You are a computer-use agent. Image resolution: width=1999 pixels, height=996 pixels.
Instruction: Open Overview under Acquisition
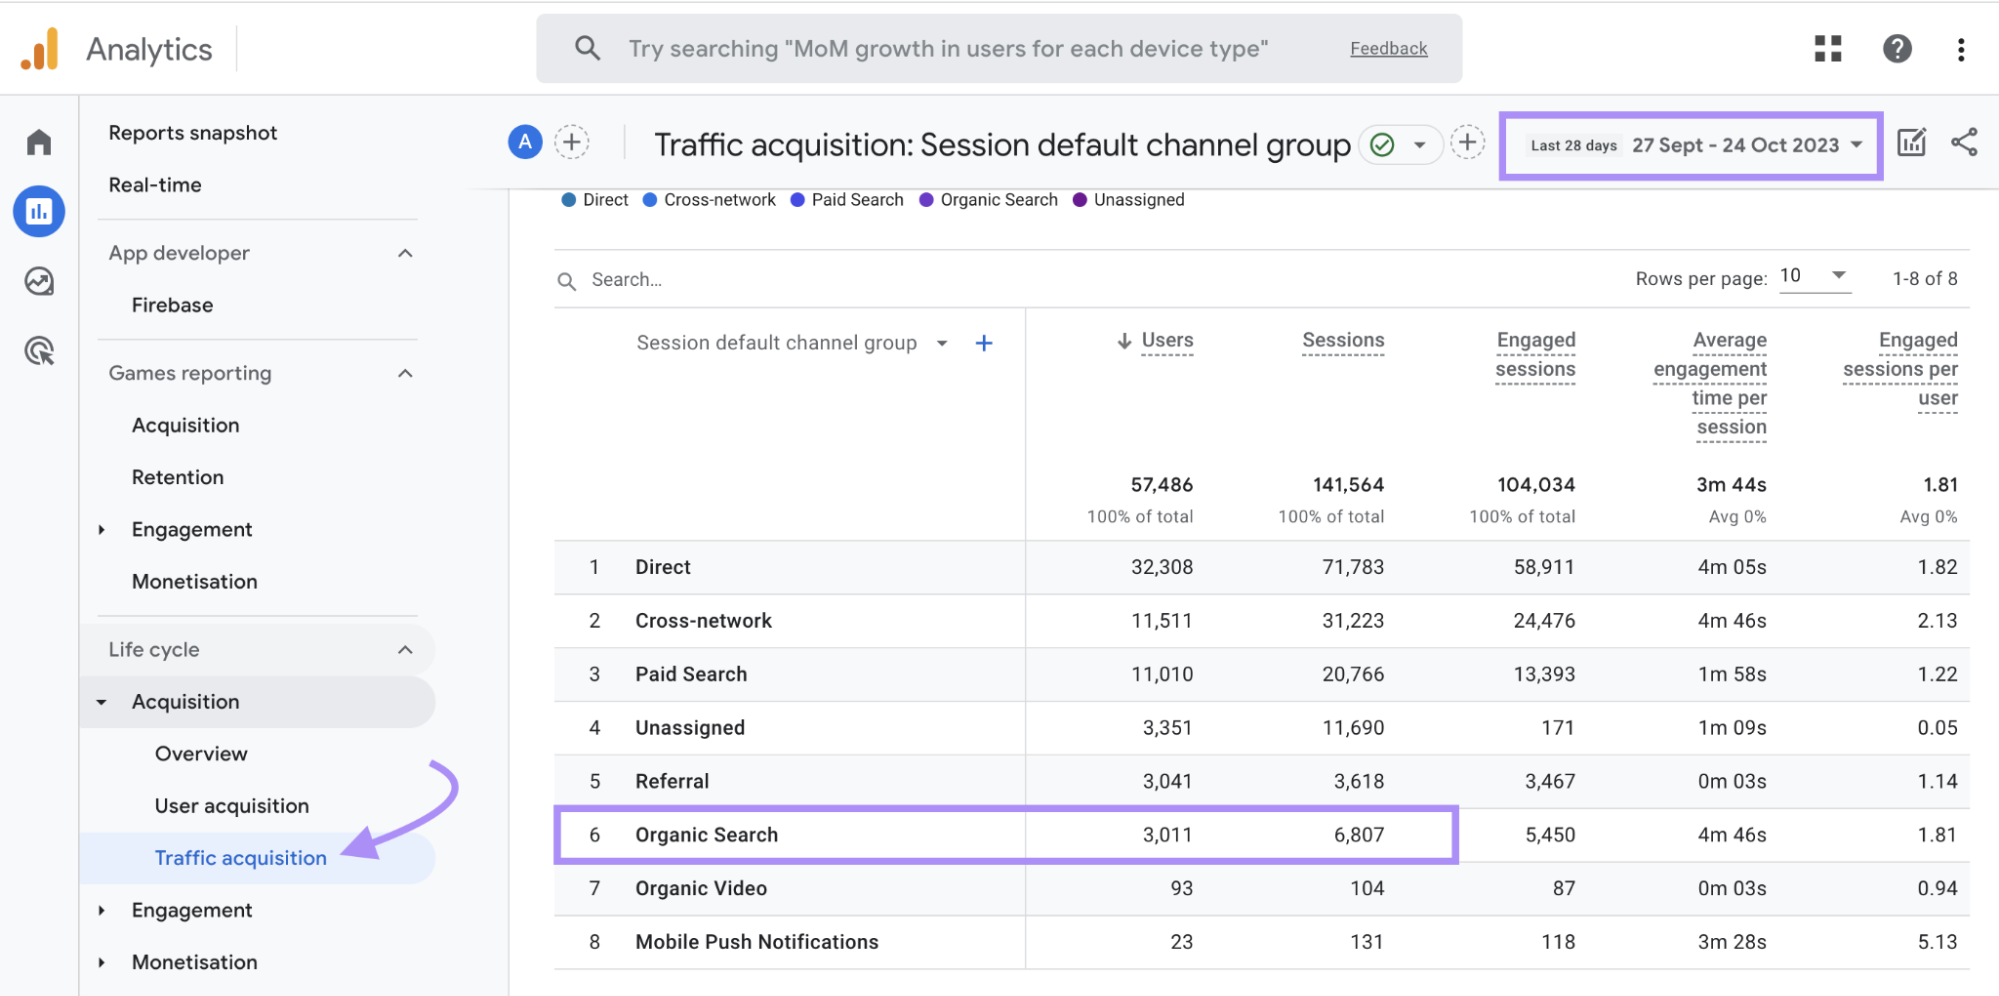(x=201, y=754)
